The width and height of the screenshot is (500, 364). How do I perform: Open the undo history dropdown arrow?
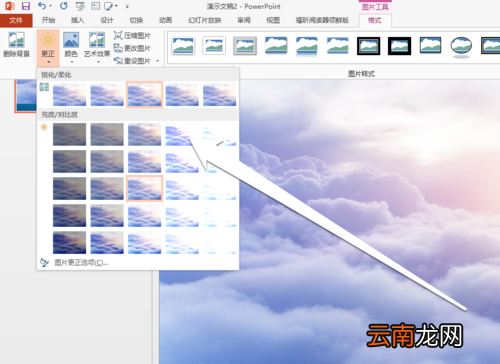click(x=50, y=6)
